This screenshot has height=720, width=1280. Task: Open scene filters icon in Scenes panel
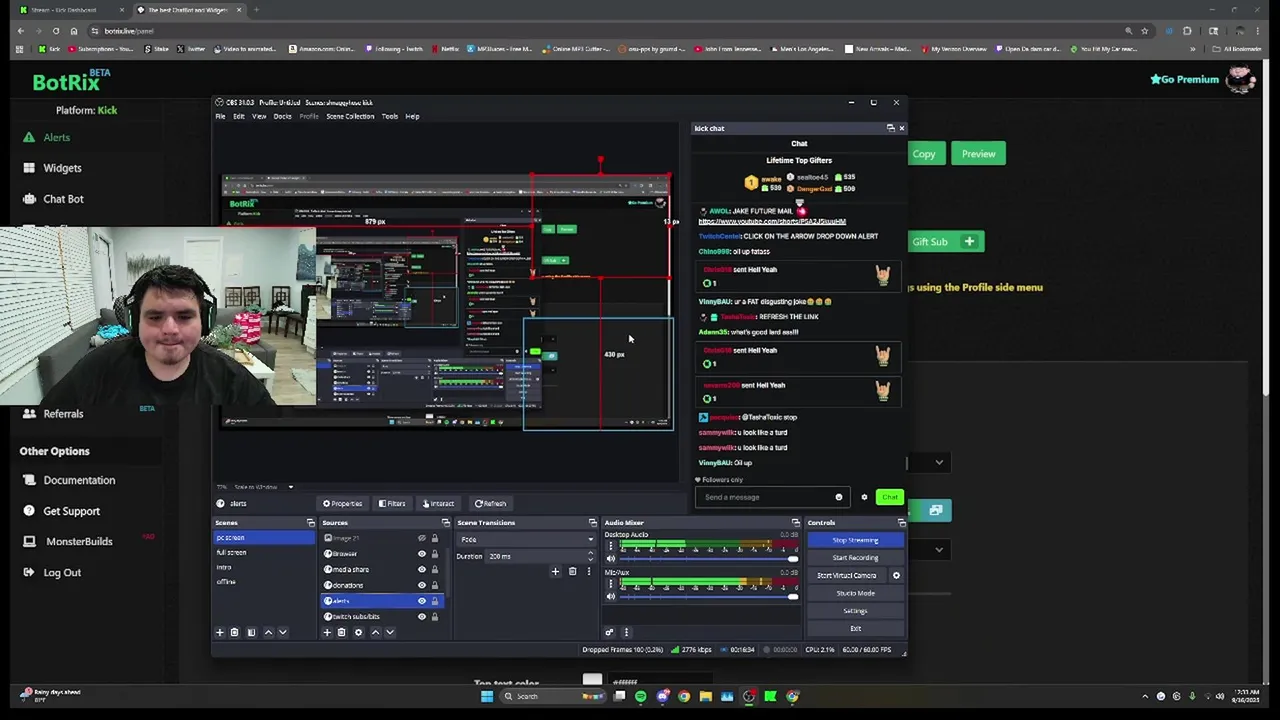251,632
